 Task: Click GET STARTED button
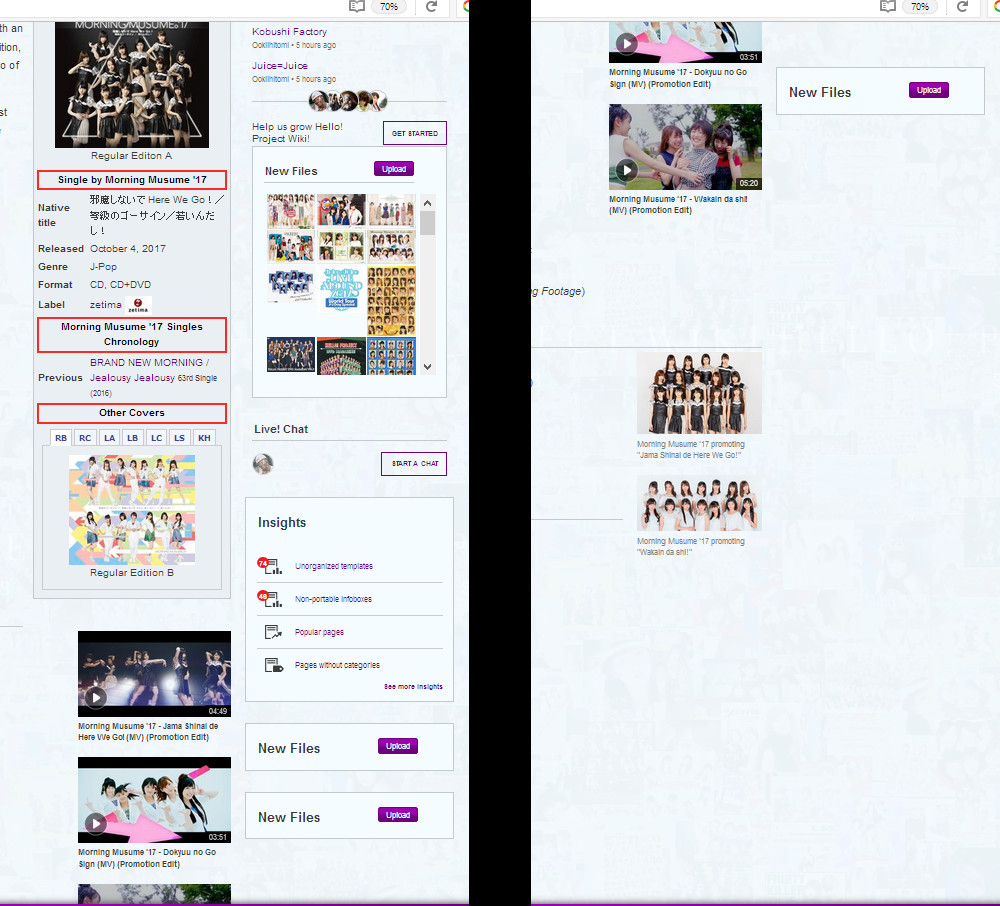[x=415, y=133]
